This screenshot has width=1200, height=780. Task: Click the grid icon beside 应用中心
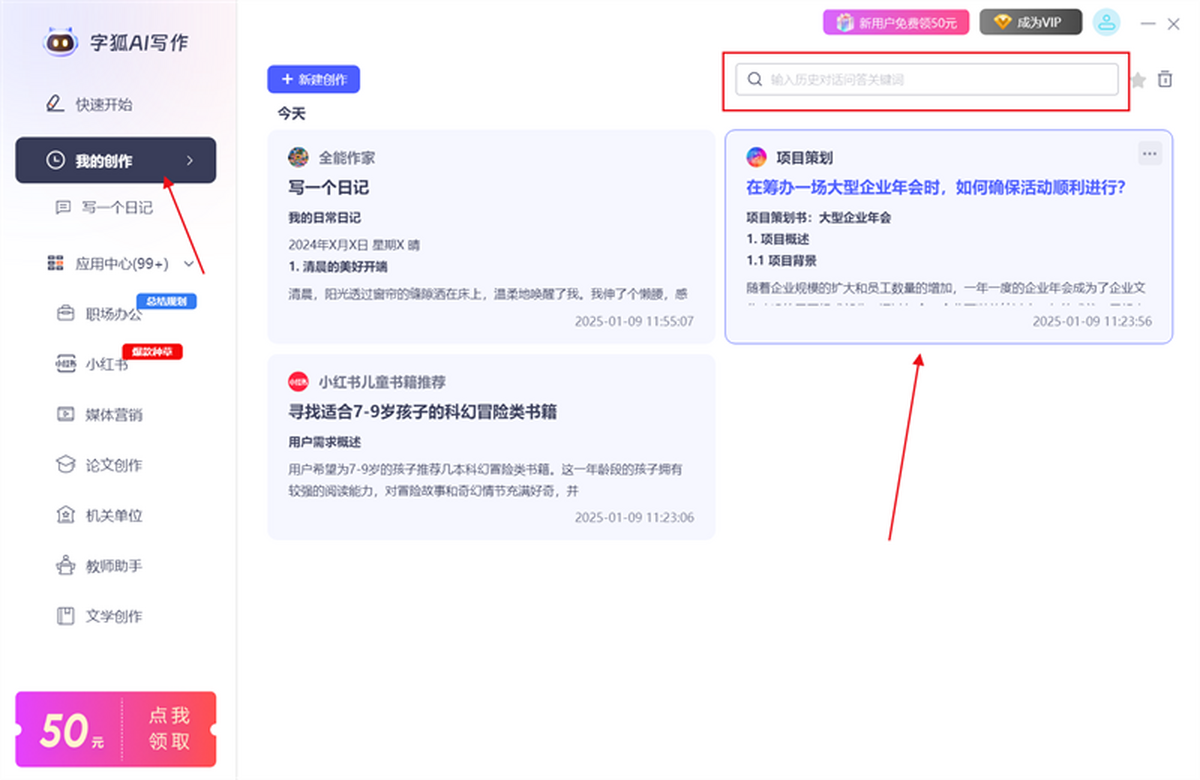56,264
